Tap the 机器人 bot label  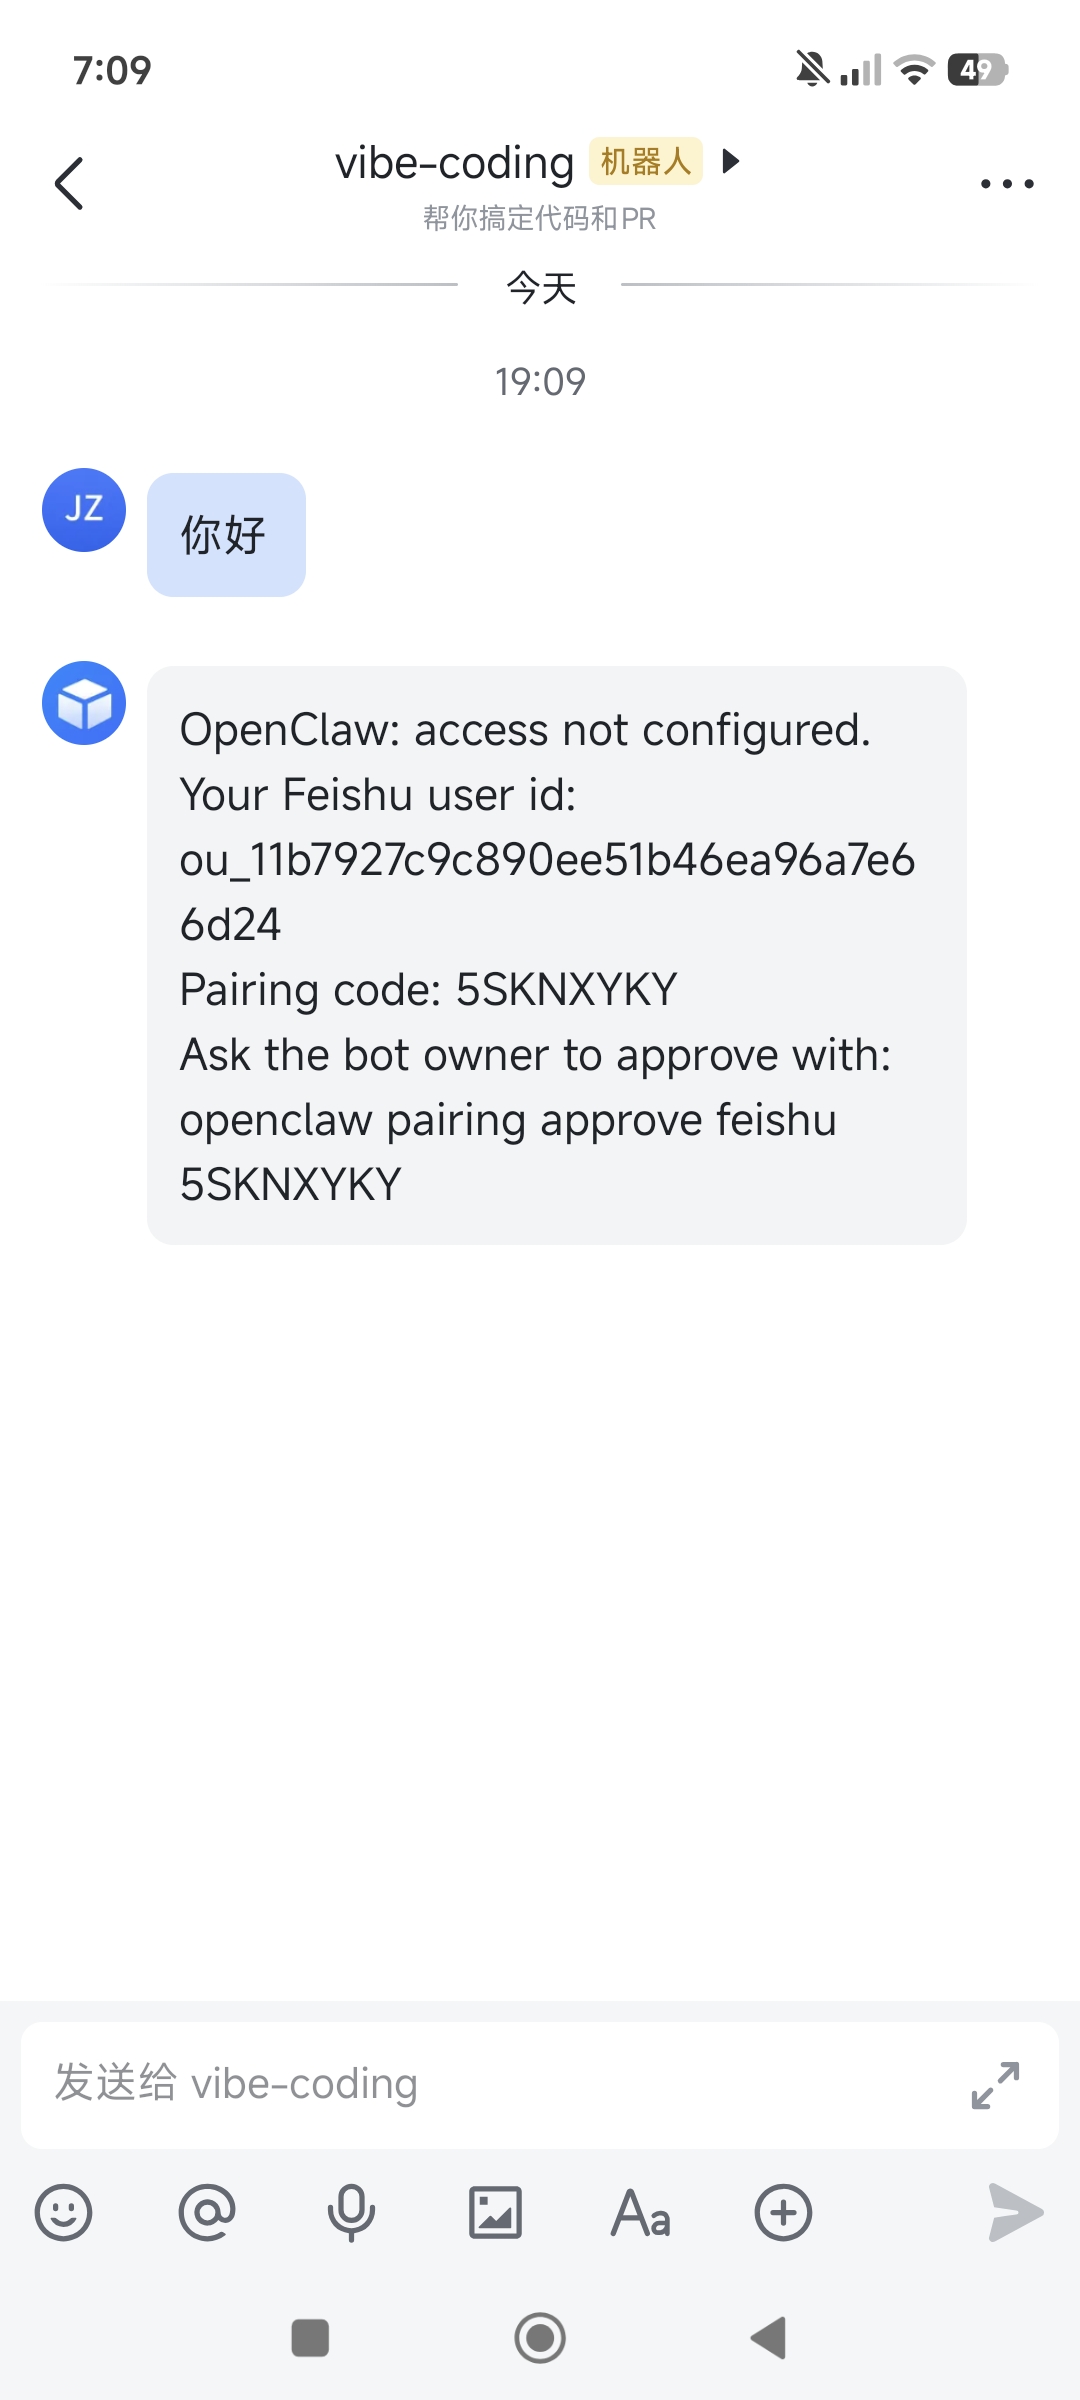(x=645, y=162)
